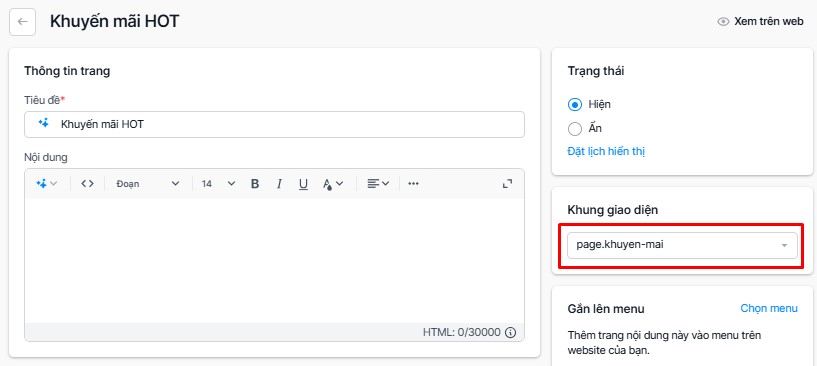Click the AI sparkle icon in title field
This screenshot has width=817, height=366.
click(43, 124)
